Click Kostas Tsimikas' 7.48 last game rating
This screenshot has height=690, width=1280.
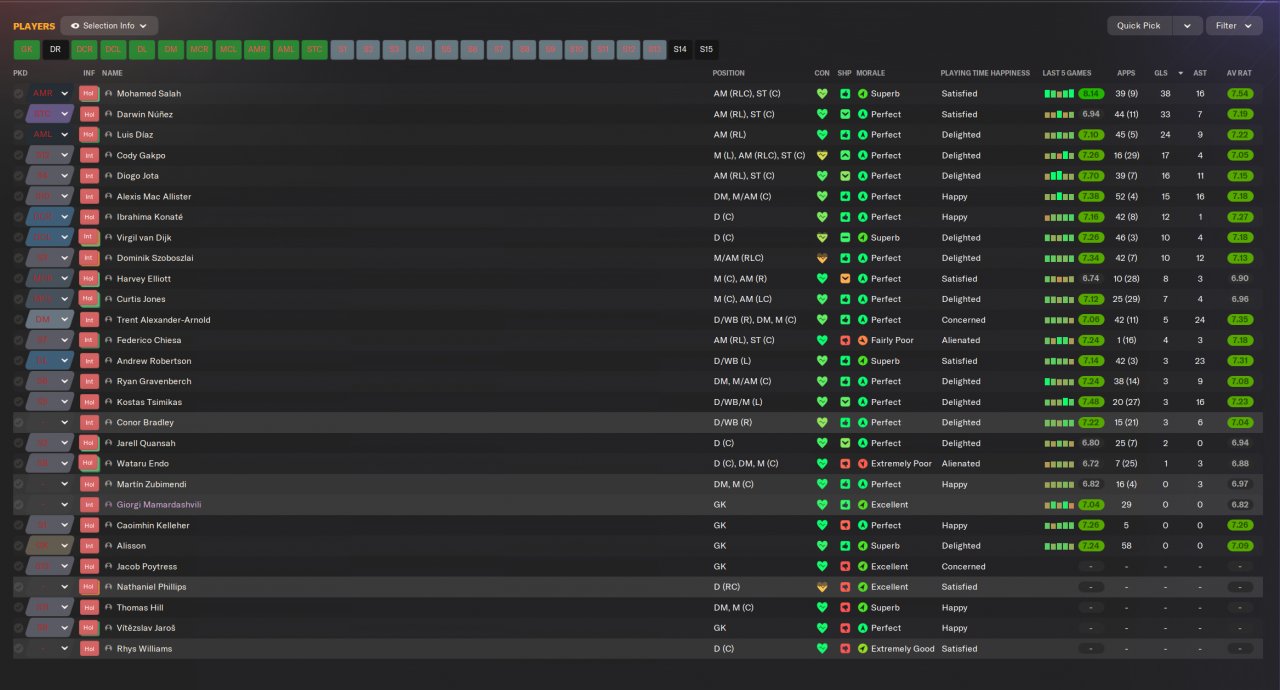1091,402
